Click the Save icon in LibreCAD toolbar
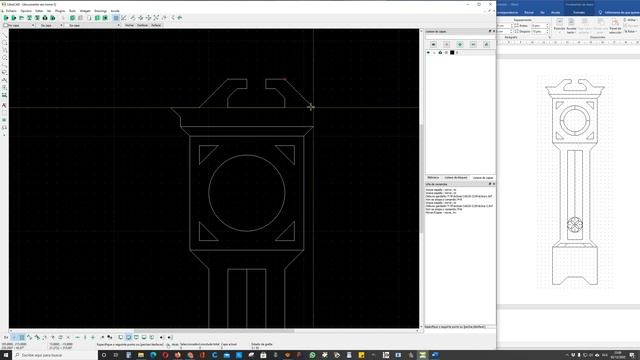Viewport: 640px width, 360px height. click(29, 18)
